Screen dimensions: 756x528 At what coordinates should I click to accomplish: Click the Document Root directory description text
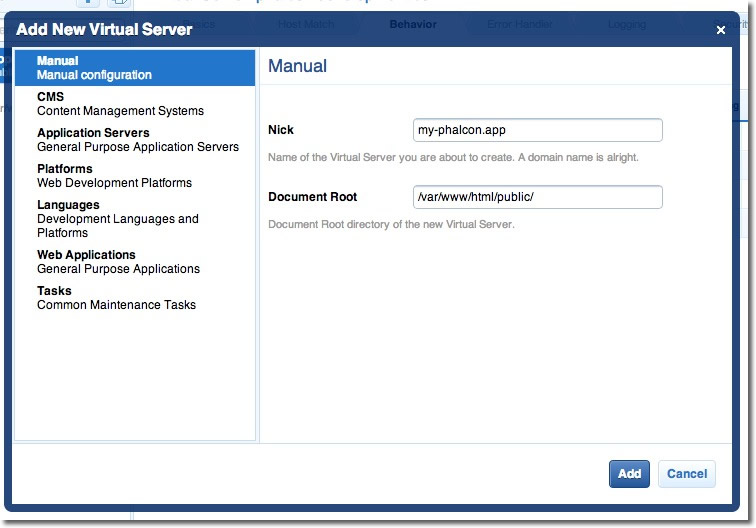click(391, 225)
